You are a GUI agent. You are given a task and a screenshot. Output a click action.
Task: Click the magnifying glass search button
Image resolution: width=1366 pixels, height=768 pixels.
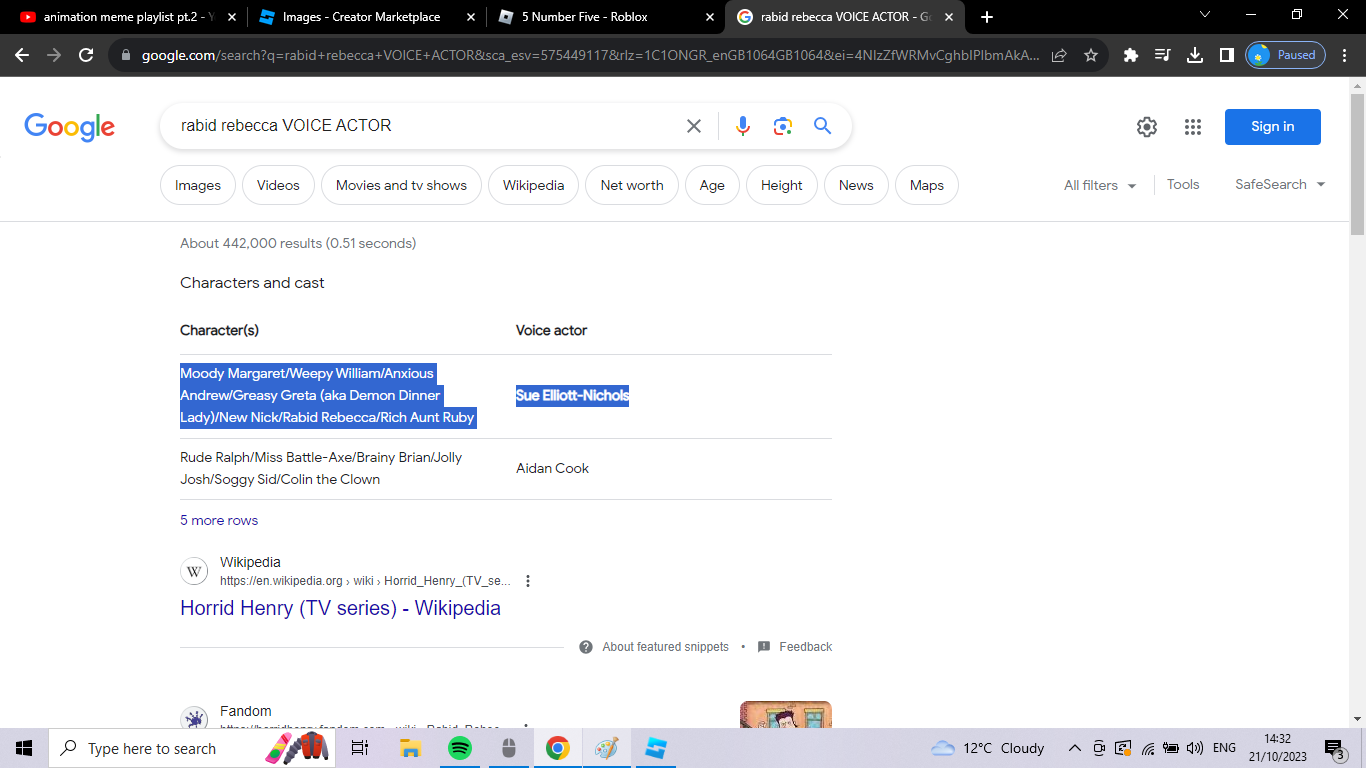(x=822, y=126)
